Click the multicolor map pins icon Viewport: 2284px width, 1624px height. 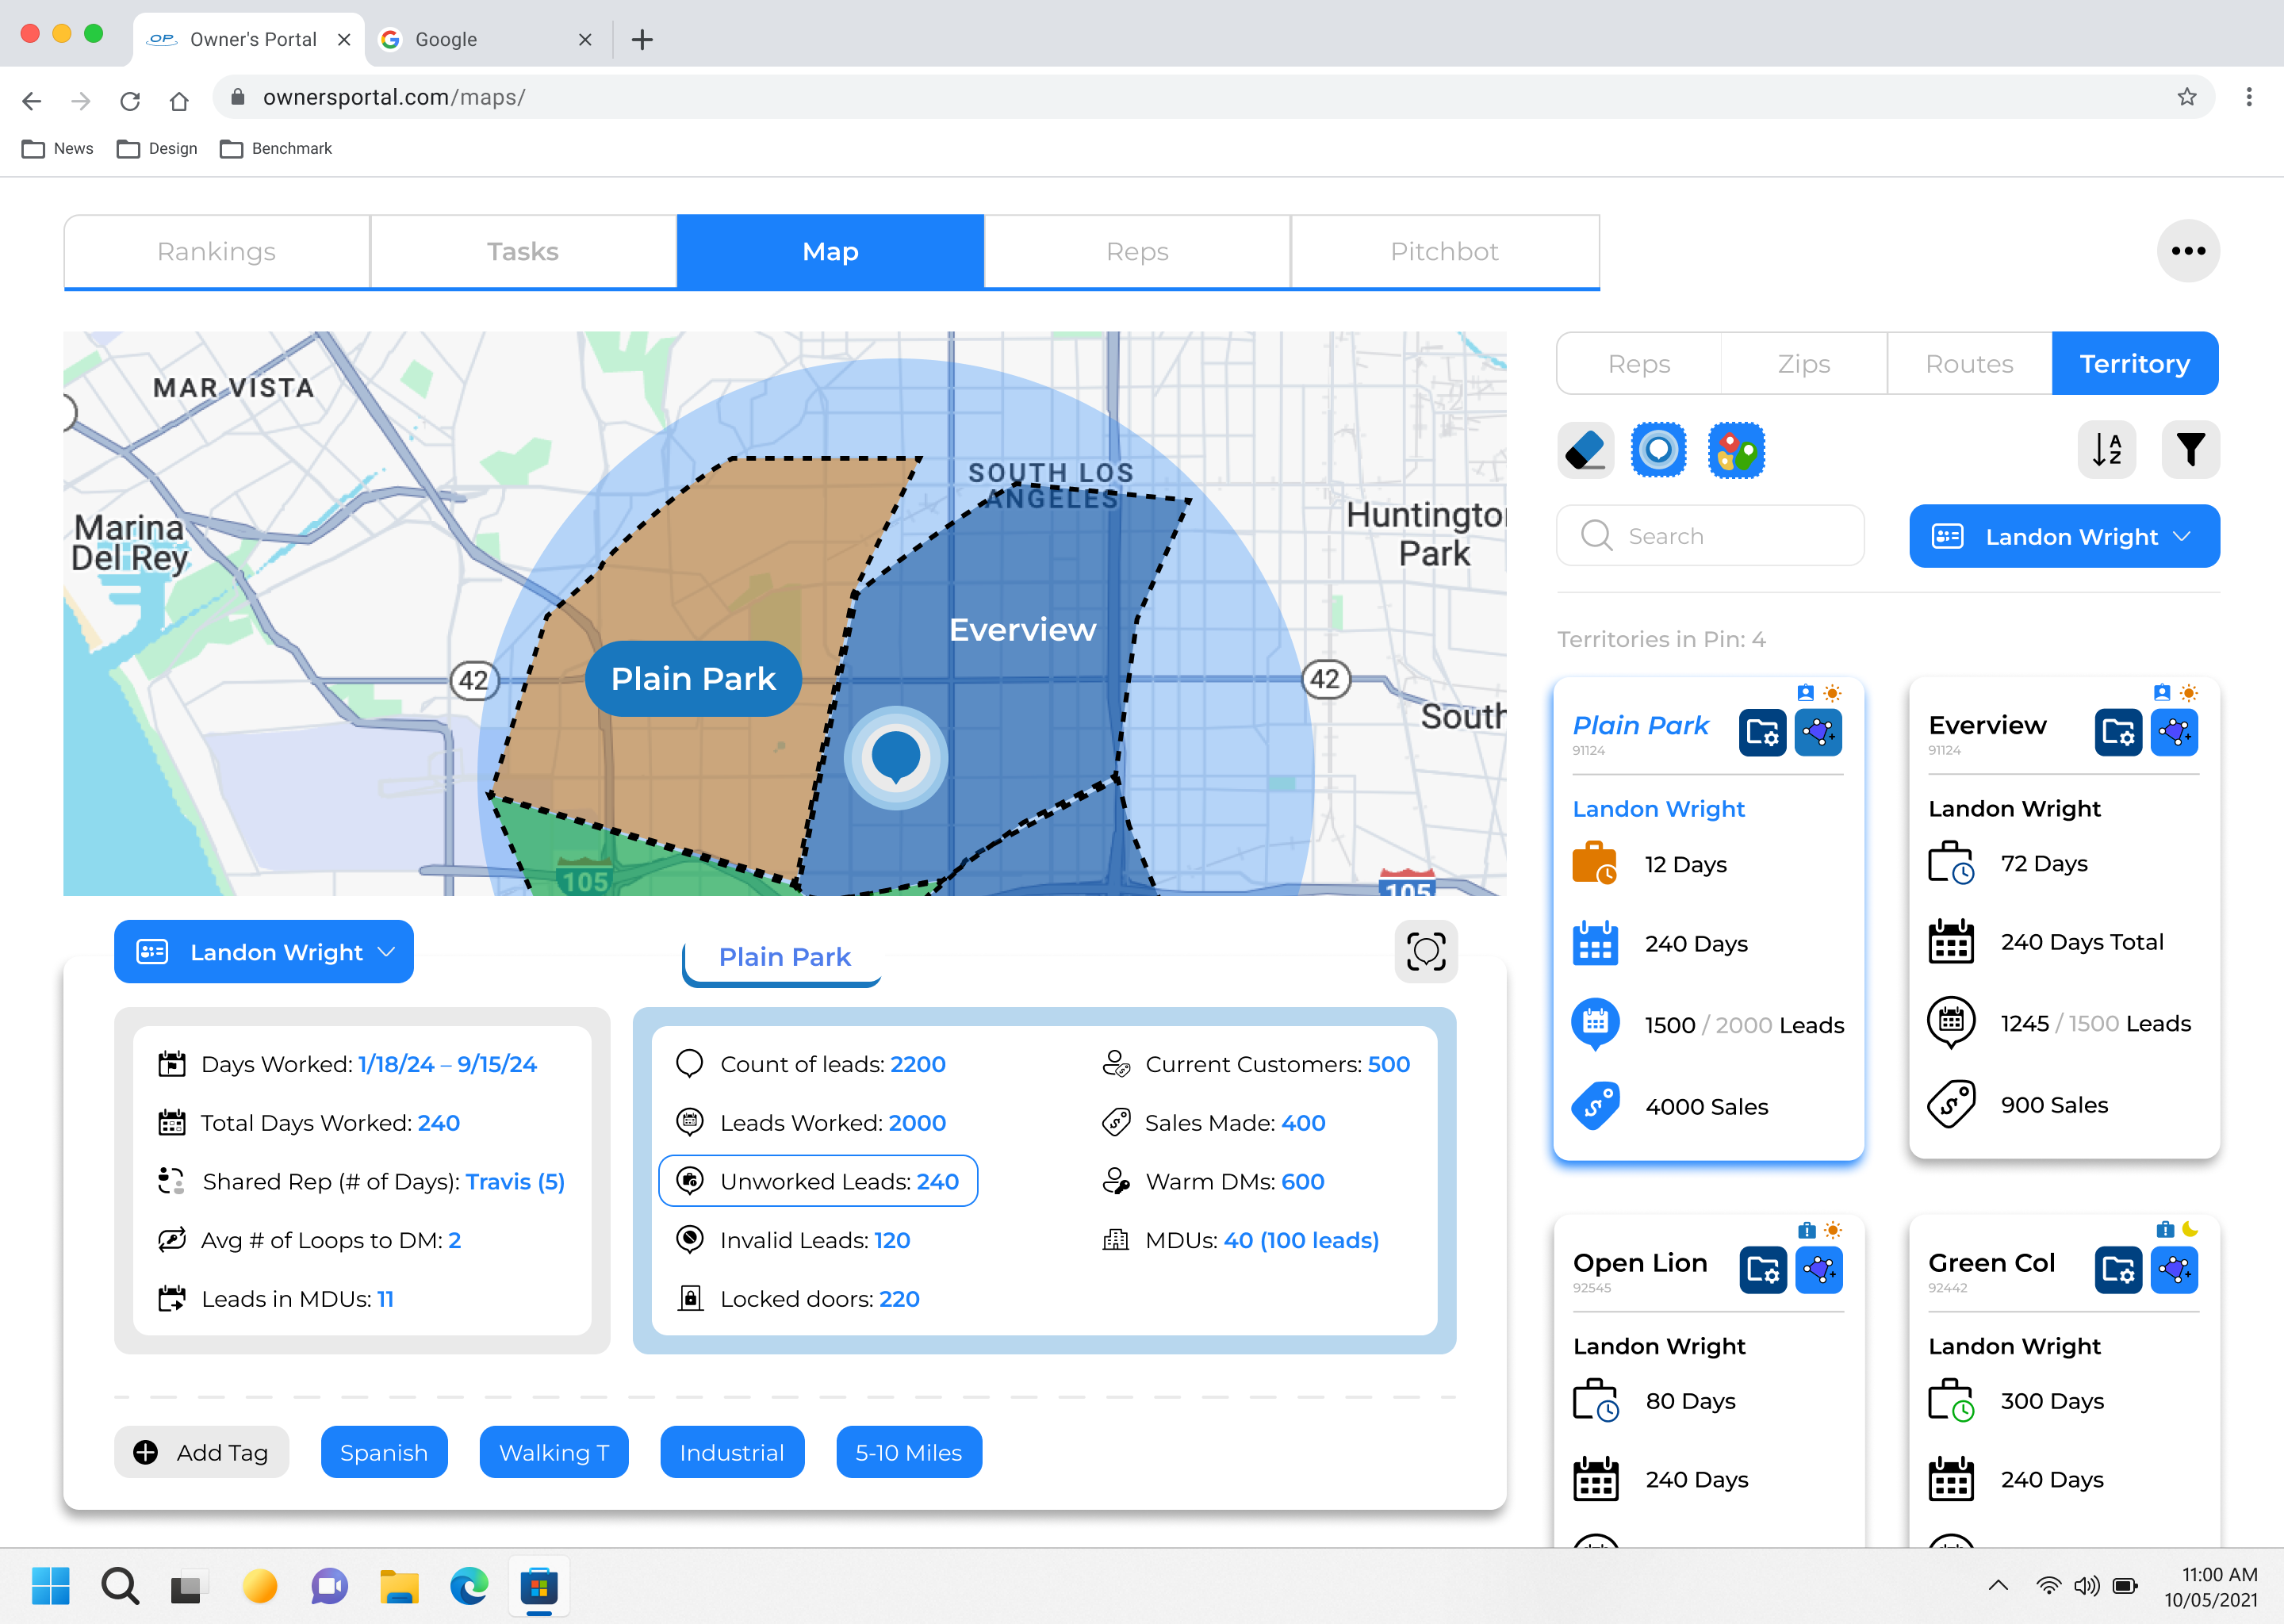click(x=1736, y=450)
